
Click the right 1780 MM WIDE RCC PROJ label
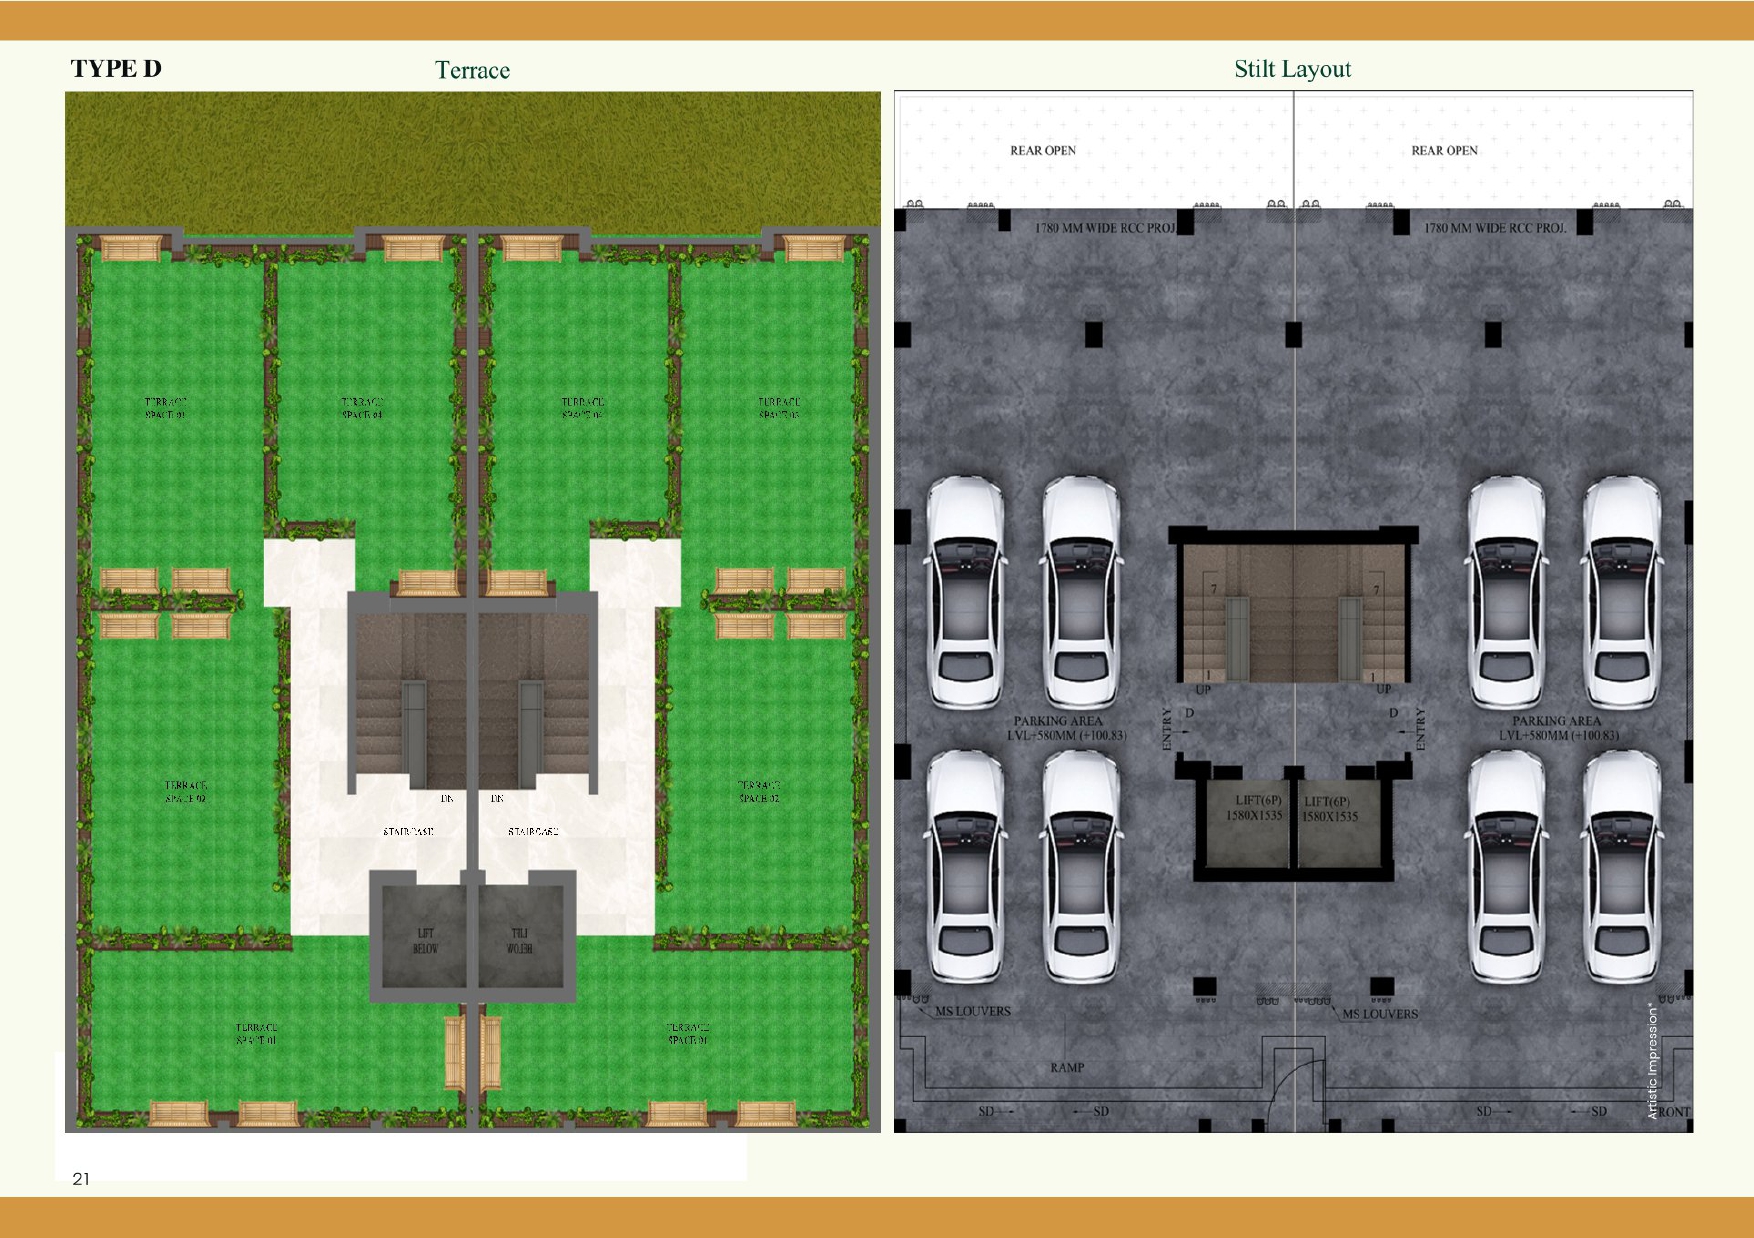(x=1494, y=229)
